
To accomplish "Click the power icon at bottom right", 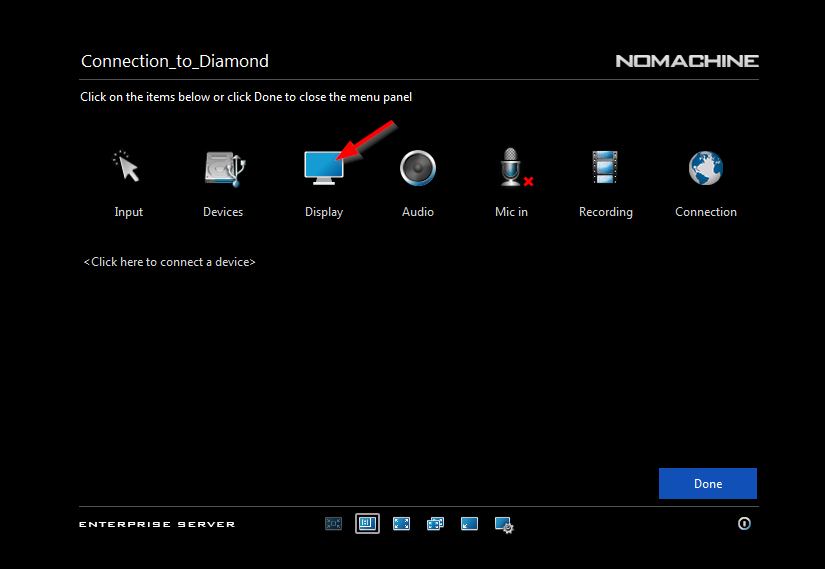I will click(744, 523).
